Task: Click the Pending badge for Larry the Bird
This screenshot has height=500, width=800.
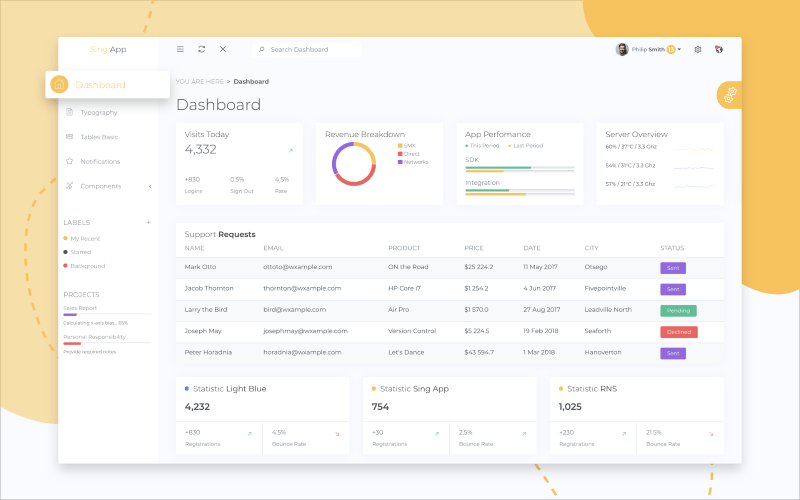Action: pos(678,310)
